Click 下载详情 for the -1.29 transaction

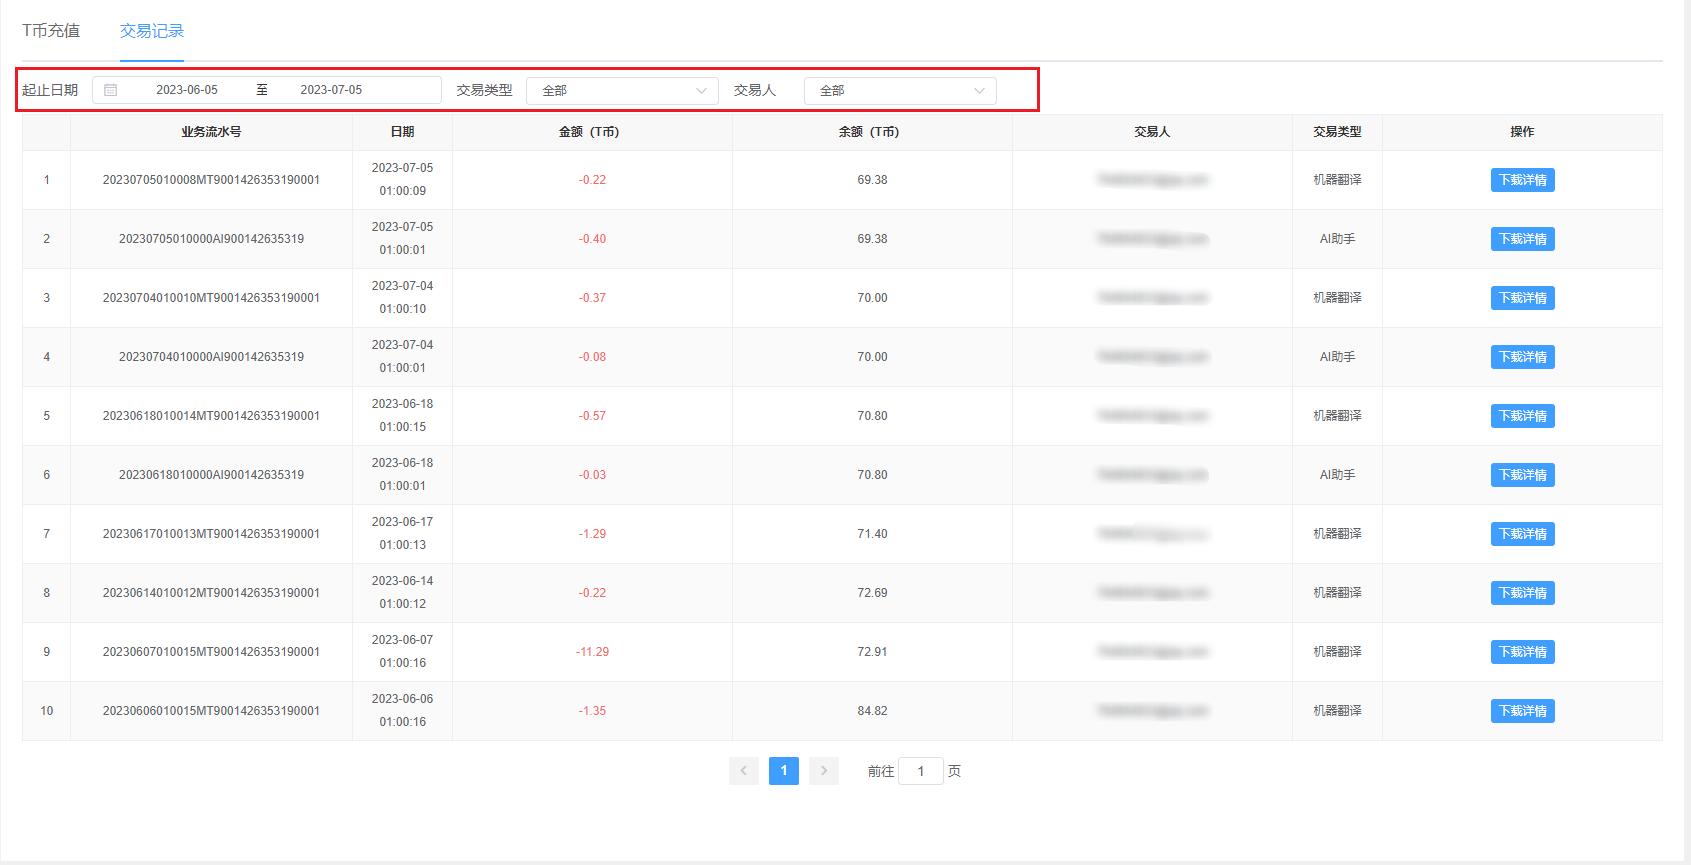[x=1522, y=534]
